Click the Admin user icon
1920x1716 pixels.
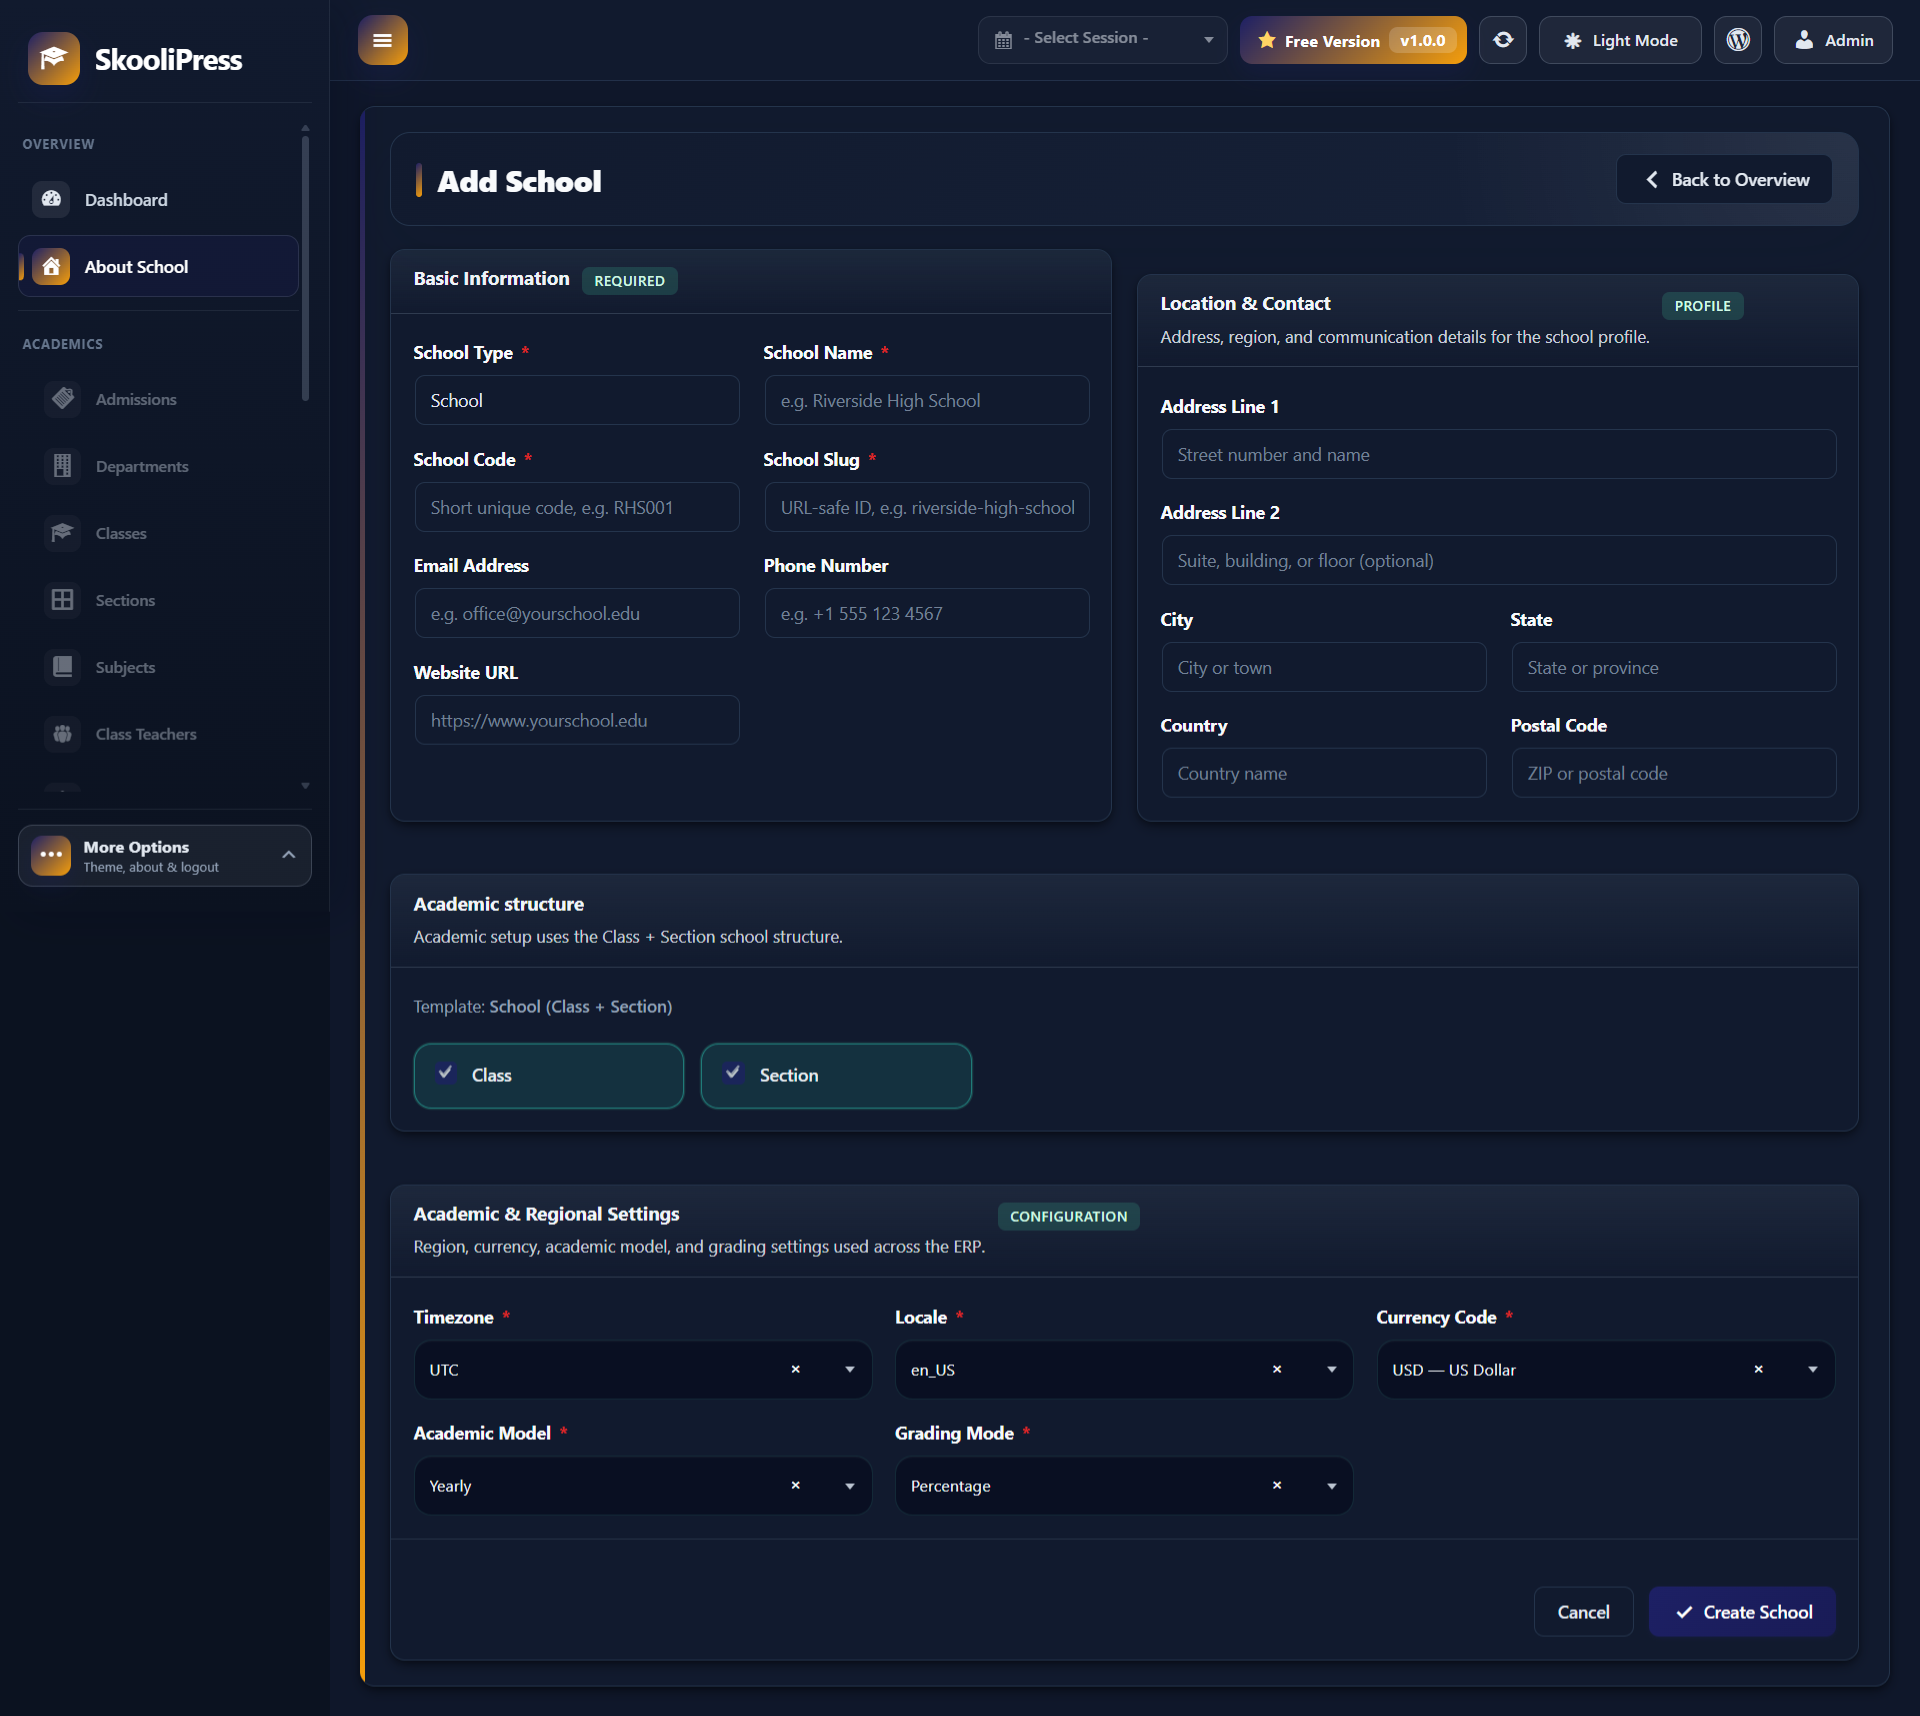click(1804, 40)
